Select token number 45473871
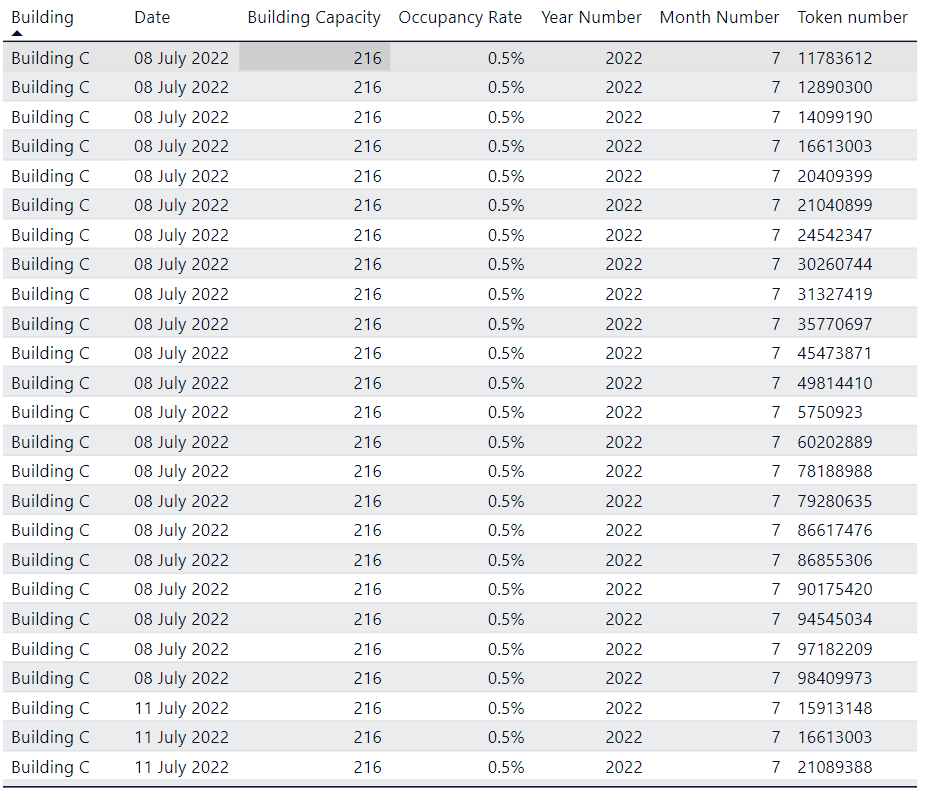Viewport: 928px width, 793px height. 834,353
